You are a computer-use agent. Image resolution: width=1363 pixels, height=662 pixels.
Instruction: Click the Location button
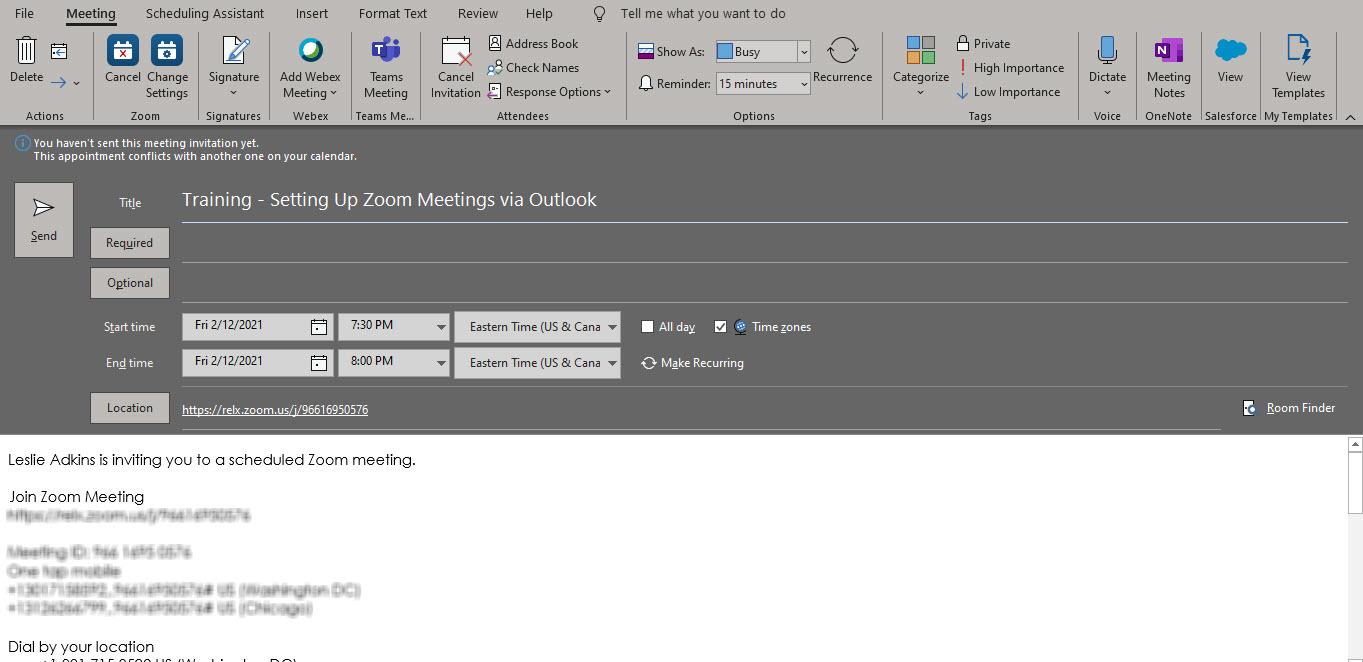coord(130,408)
